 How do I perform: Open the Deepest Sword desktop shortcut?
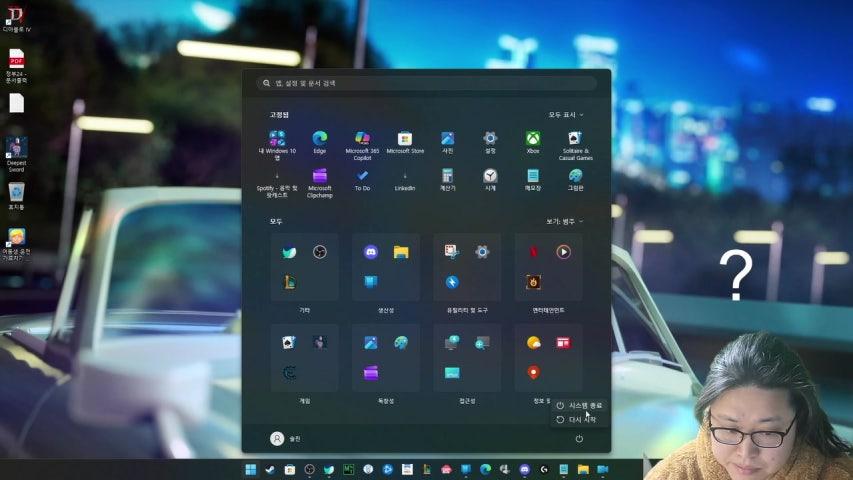pyautogui.click(x=16, y=155)
